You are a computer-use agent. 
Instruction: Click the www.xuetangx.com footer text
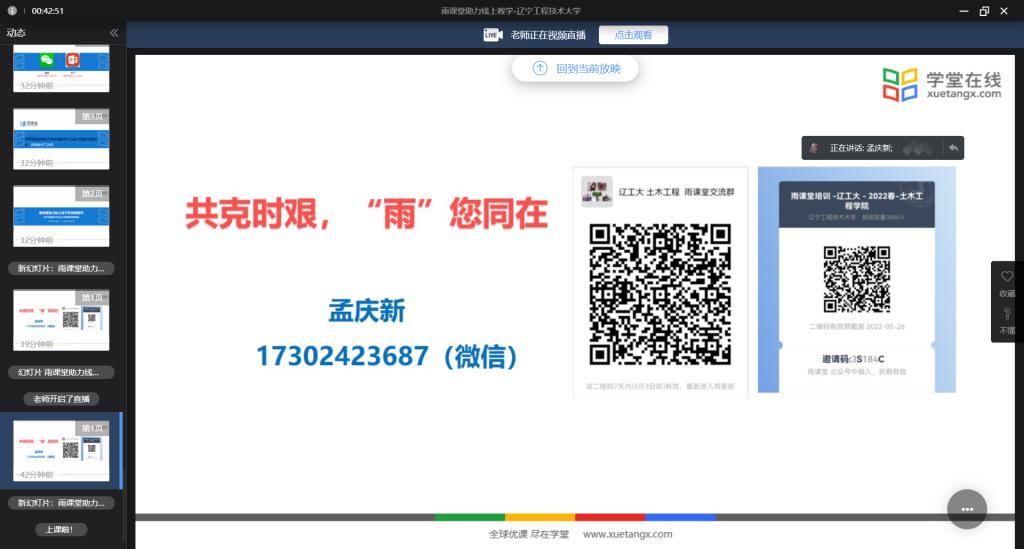(x=628, y=534)
